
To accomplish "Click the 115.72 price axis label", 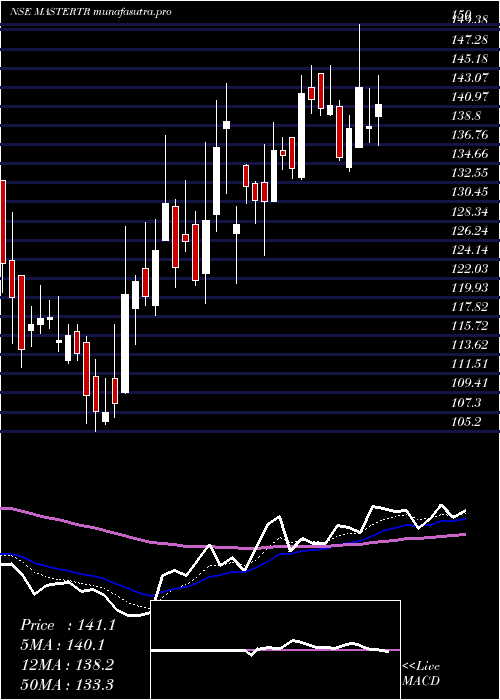I will [x=471, y=326].
